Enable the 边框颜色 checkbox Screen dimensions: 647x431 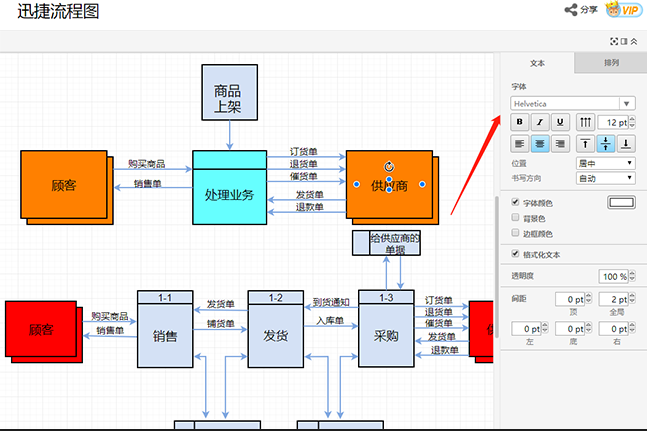(515, 233)
